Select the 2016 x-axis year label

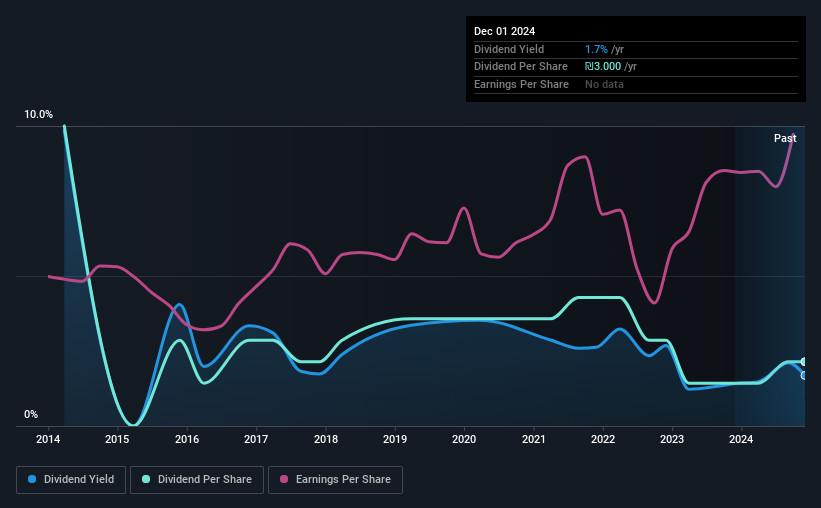[x=187, y=439]
